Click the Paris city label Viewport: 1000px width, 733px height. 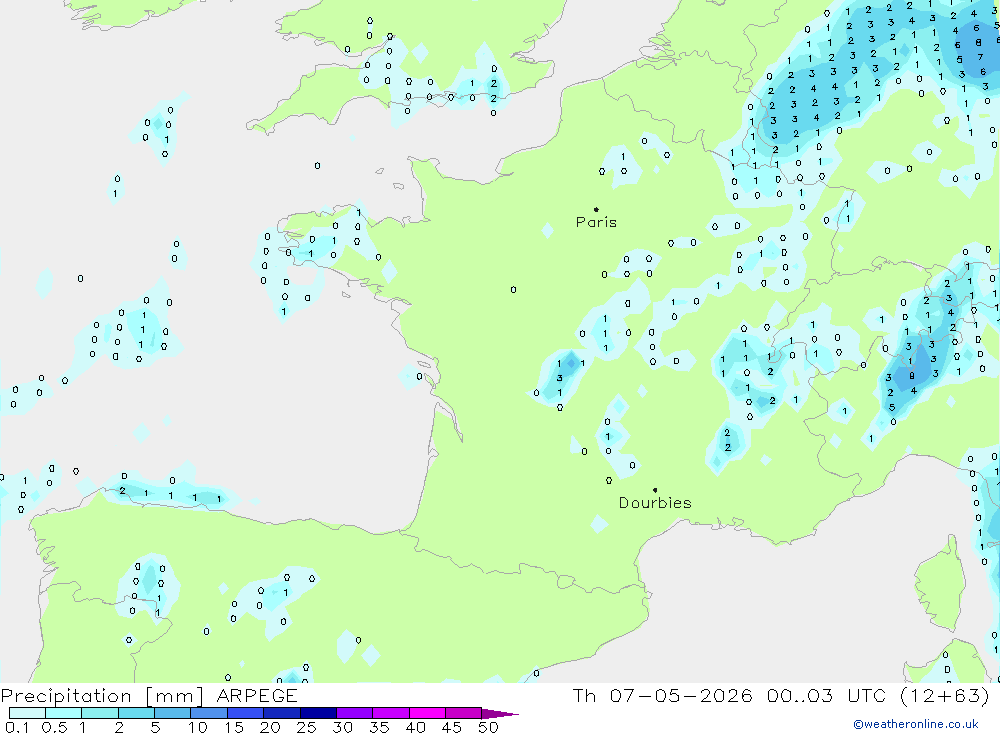click(596, 222)
